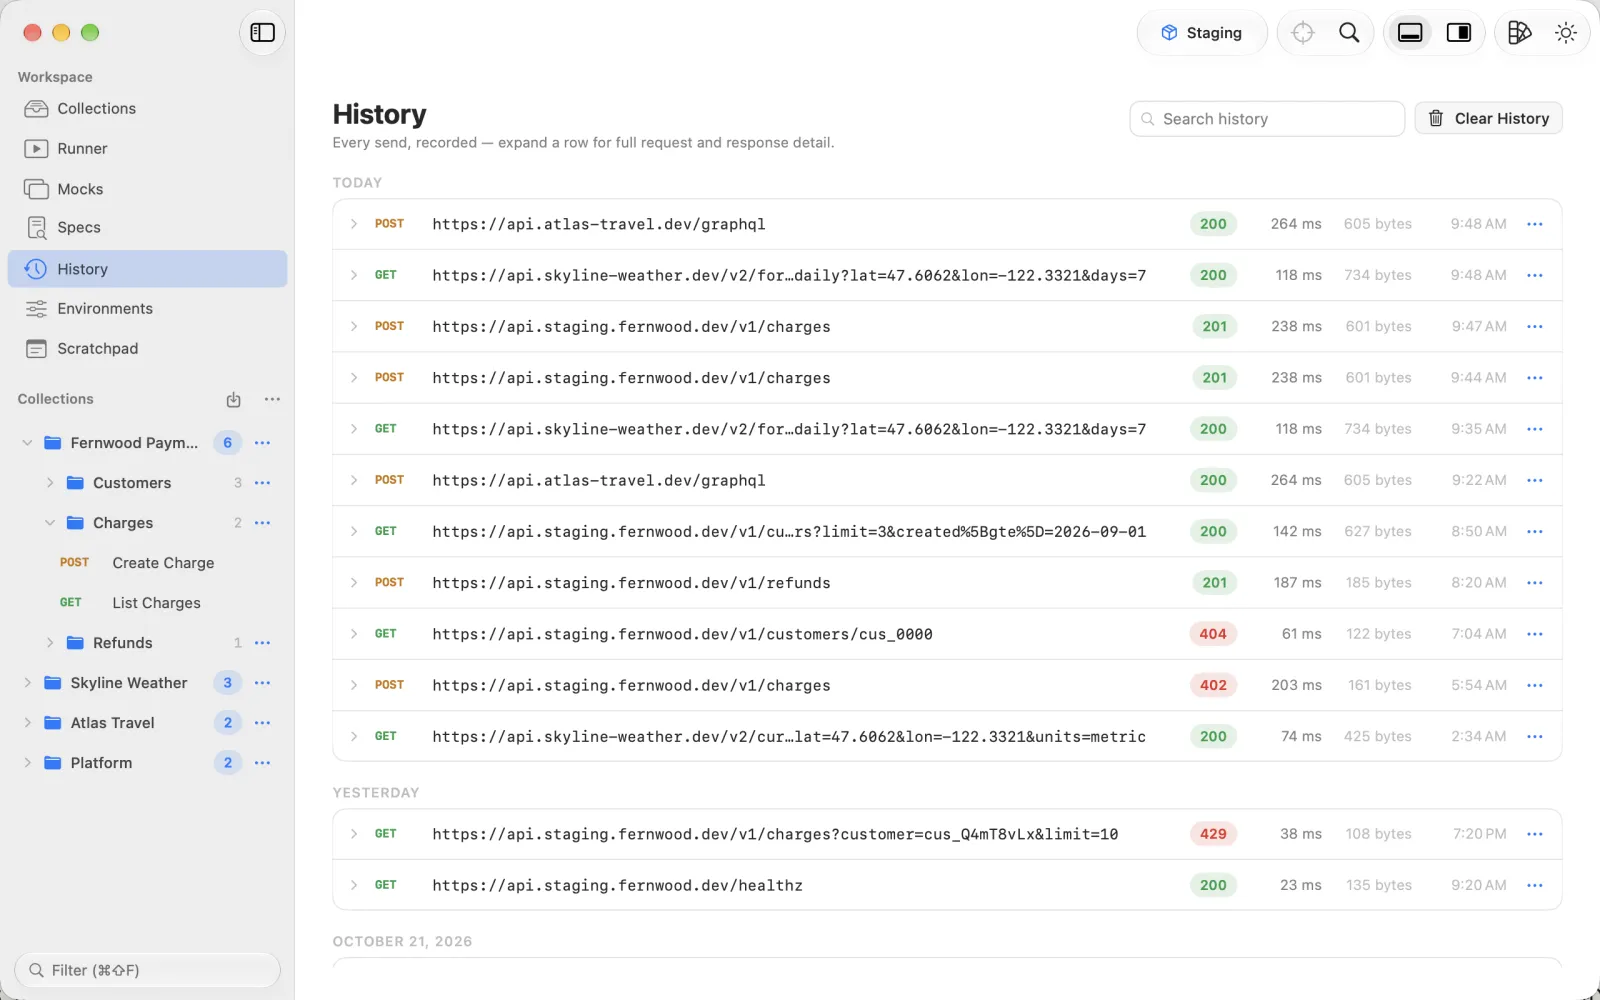This screenshot has width=1600, height=1000.
Task: Click the crosshair target icon in toolbar
Action: click(x=1302, y=33)
